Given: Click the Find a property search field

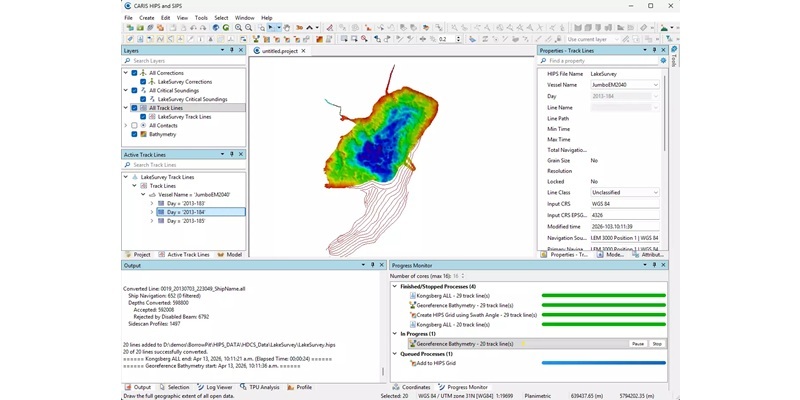Looking at the screenshot, I should pos(599,61).
